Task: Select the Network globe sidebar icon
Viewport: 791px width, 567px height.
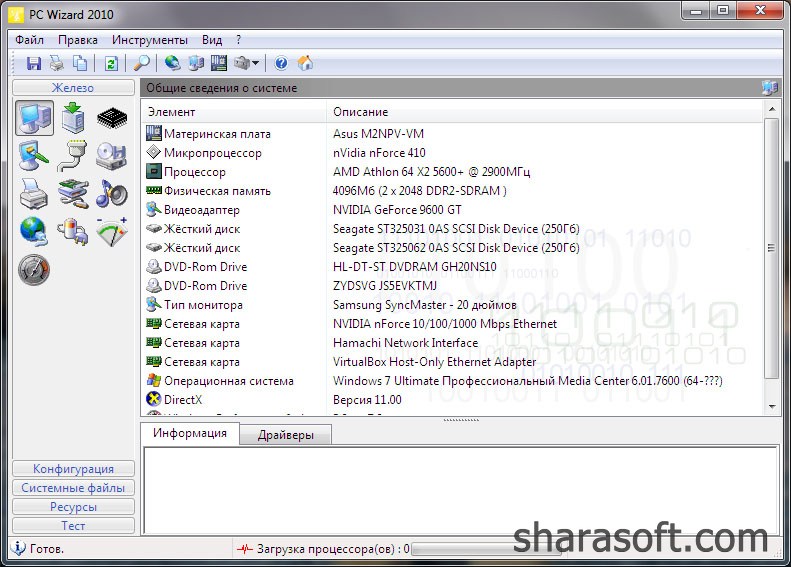Action: click(x=34, y=232)
